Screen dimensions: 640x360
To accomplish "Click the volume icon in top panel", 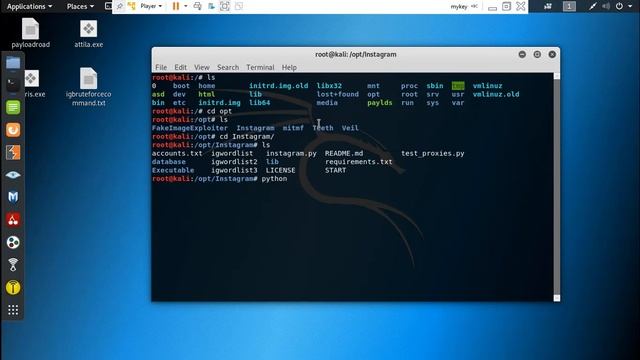I will (x=606, y=6).
